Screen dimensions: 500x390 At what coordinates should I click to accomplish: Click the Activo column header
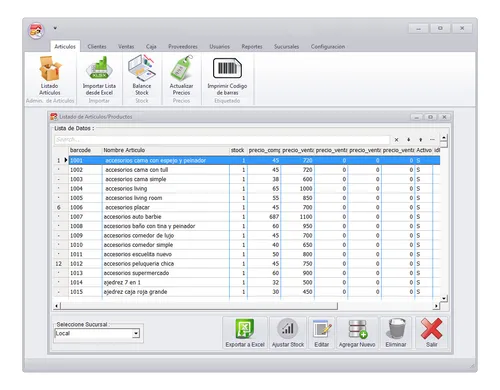pos(424,150)
